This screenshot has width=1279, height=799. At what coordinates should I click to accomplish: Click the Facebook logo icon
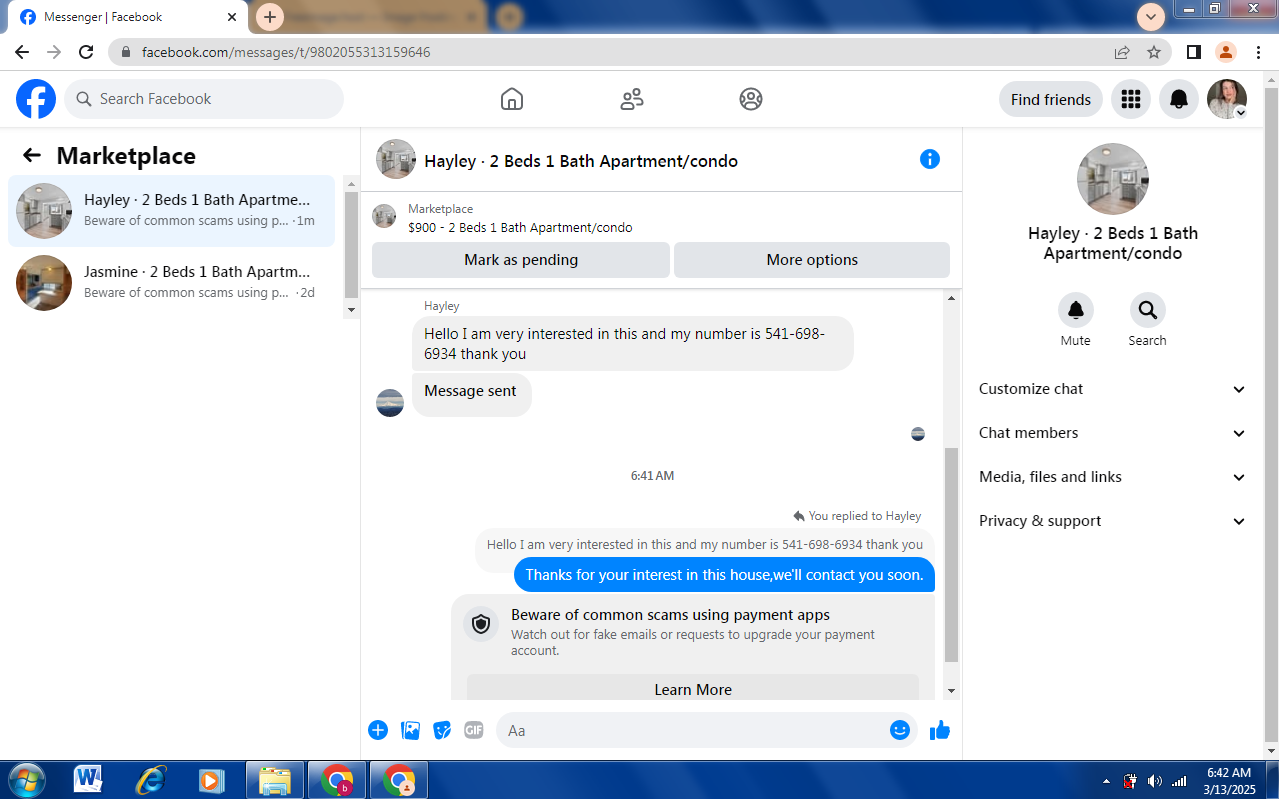[36, 99]
